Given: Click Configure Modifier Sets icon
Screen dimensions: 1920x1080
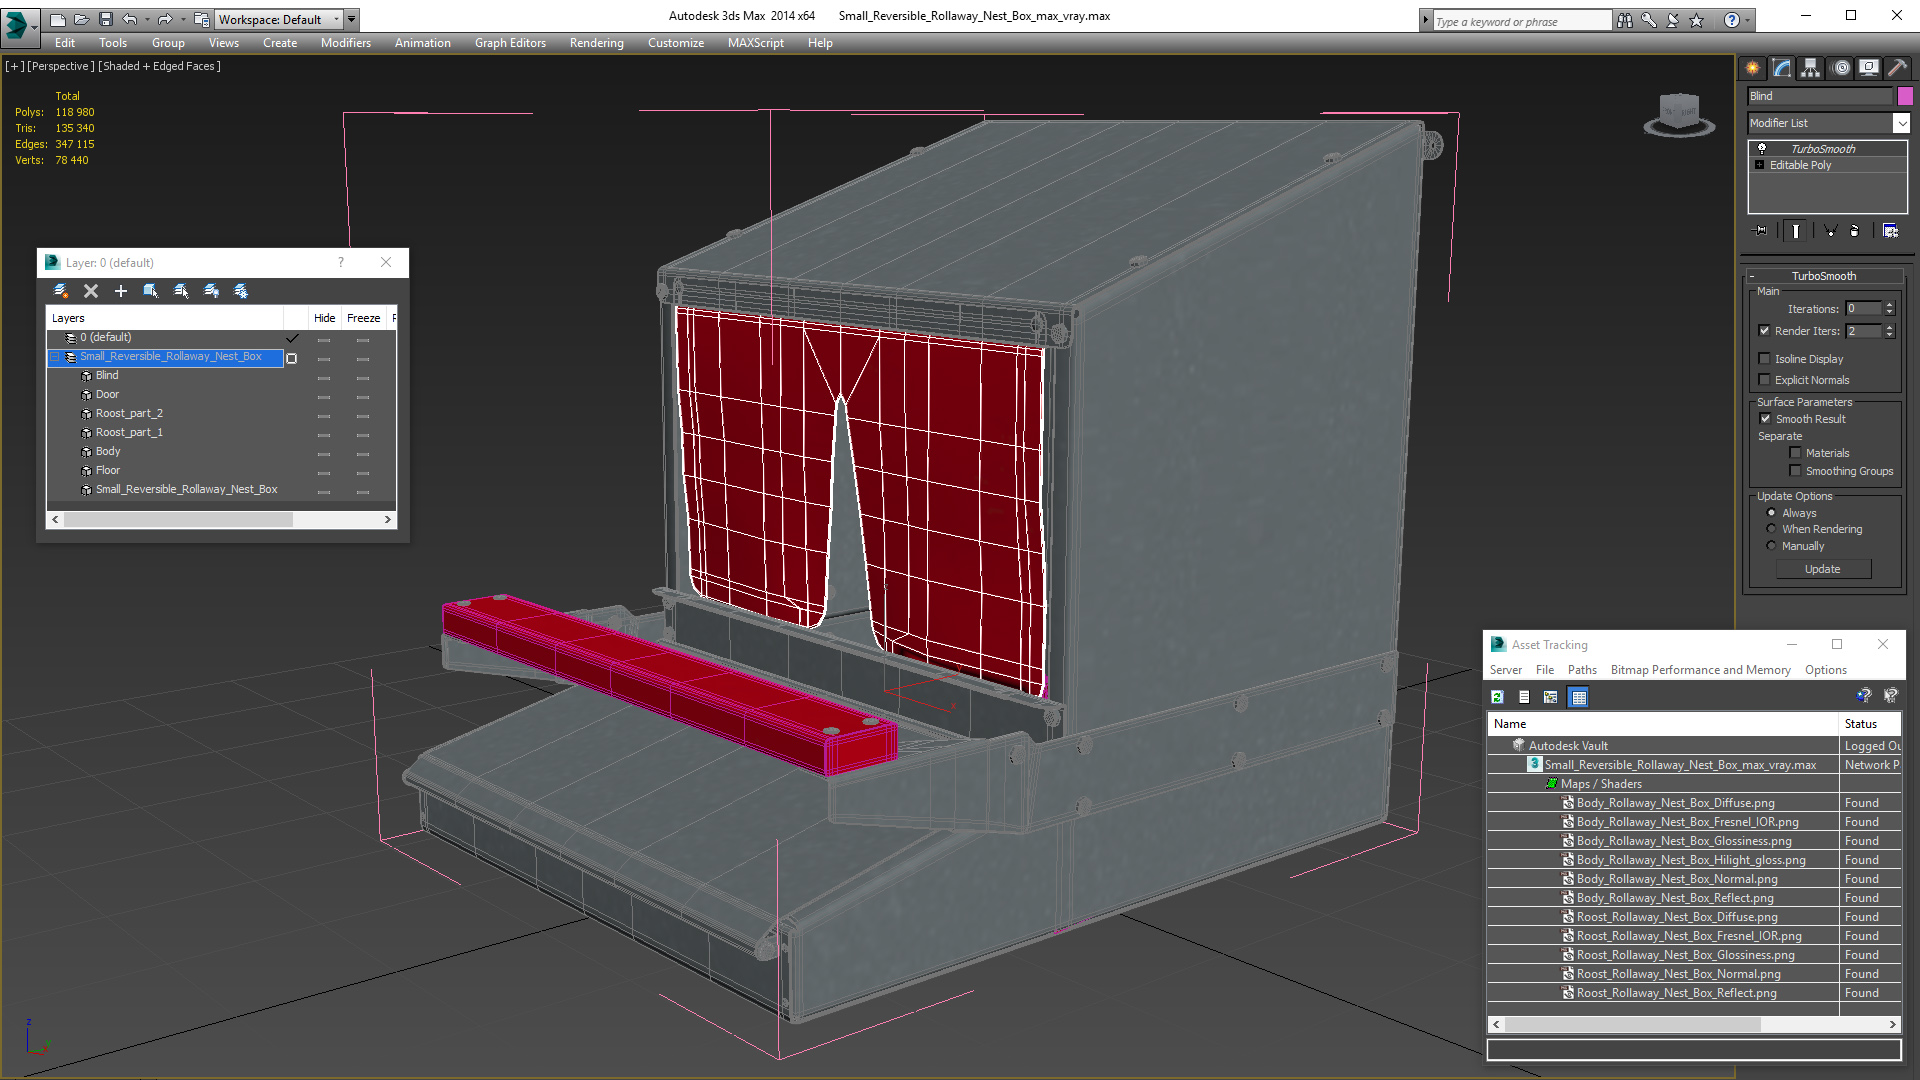Looking at the screenshot, I should pyautogui.click(x=1890, y=231).
